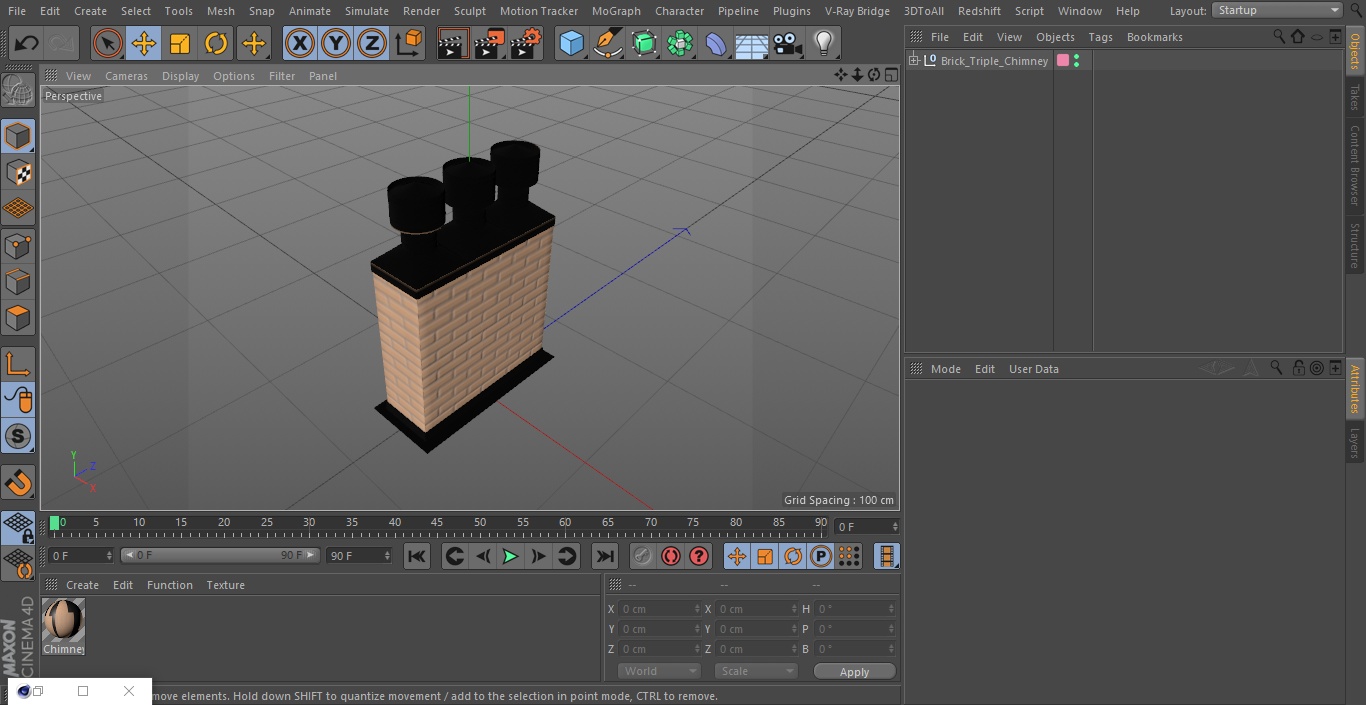Open the Layout dropdown Startup
The height and width of the screenshot is (705, 1366).
[1277, 10]
